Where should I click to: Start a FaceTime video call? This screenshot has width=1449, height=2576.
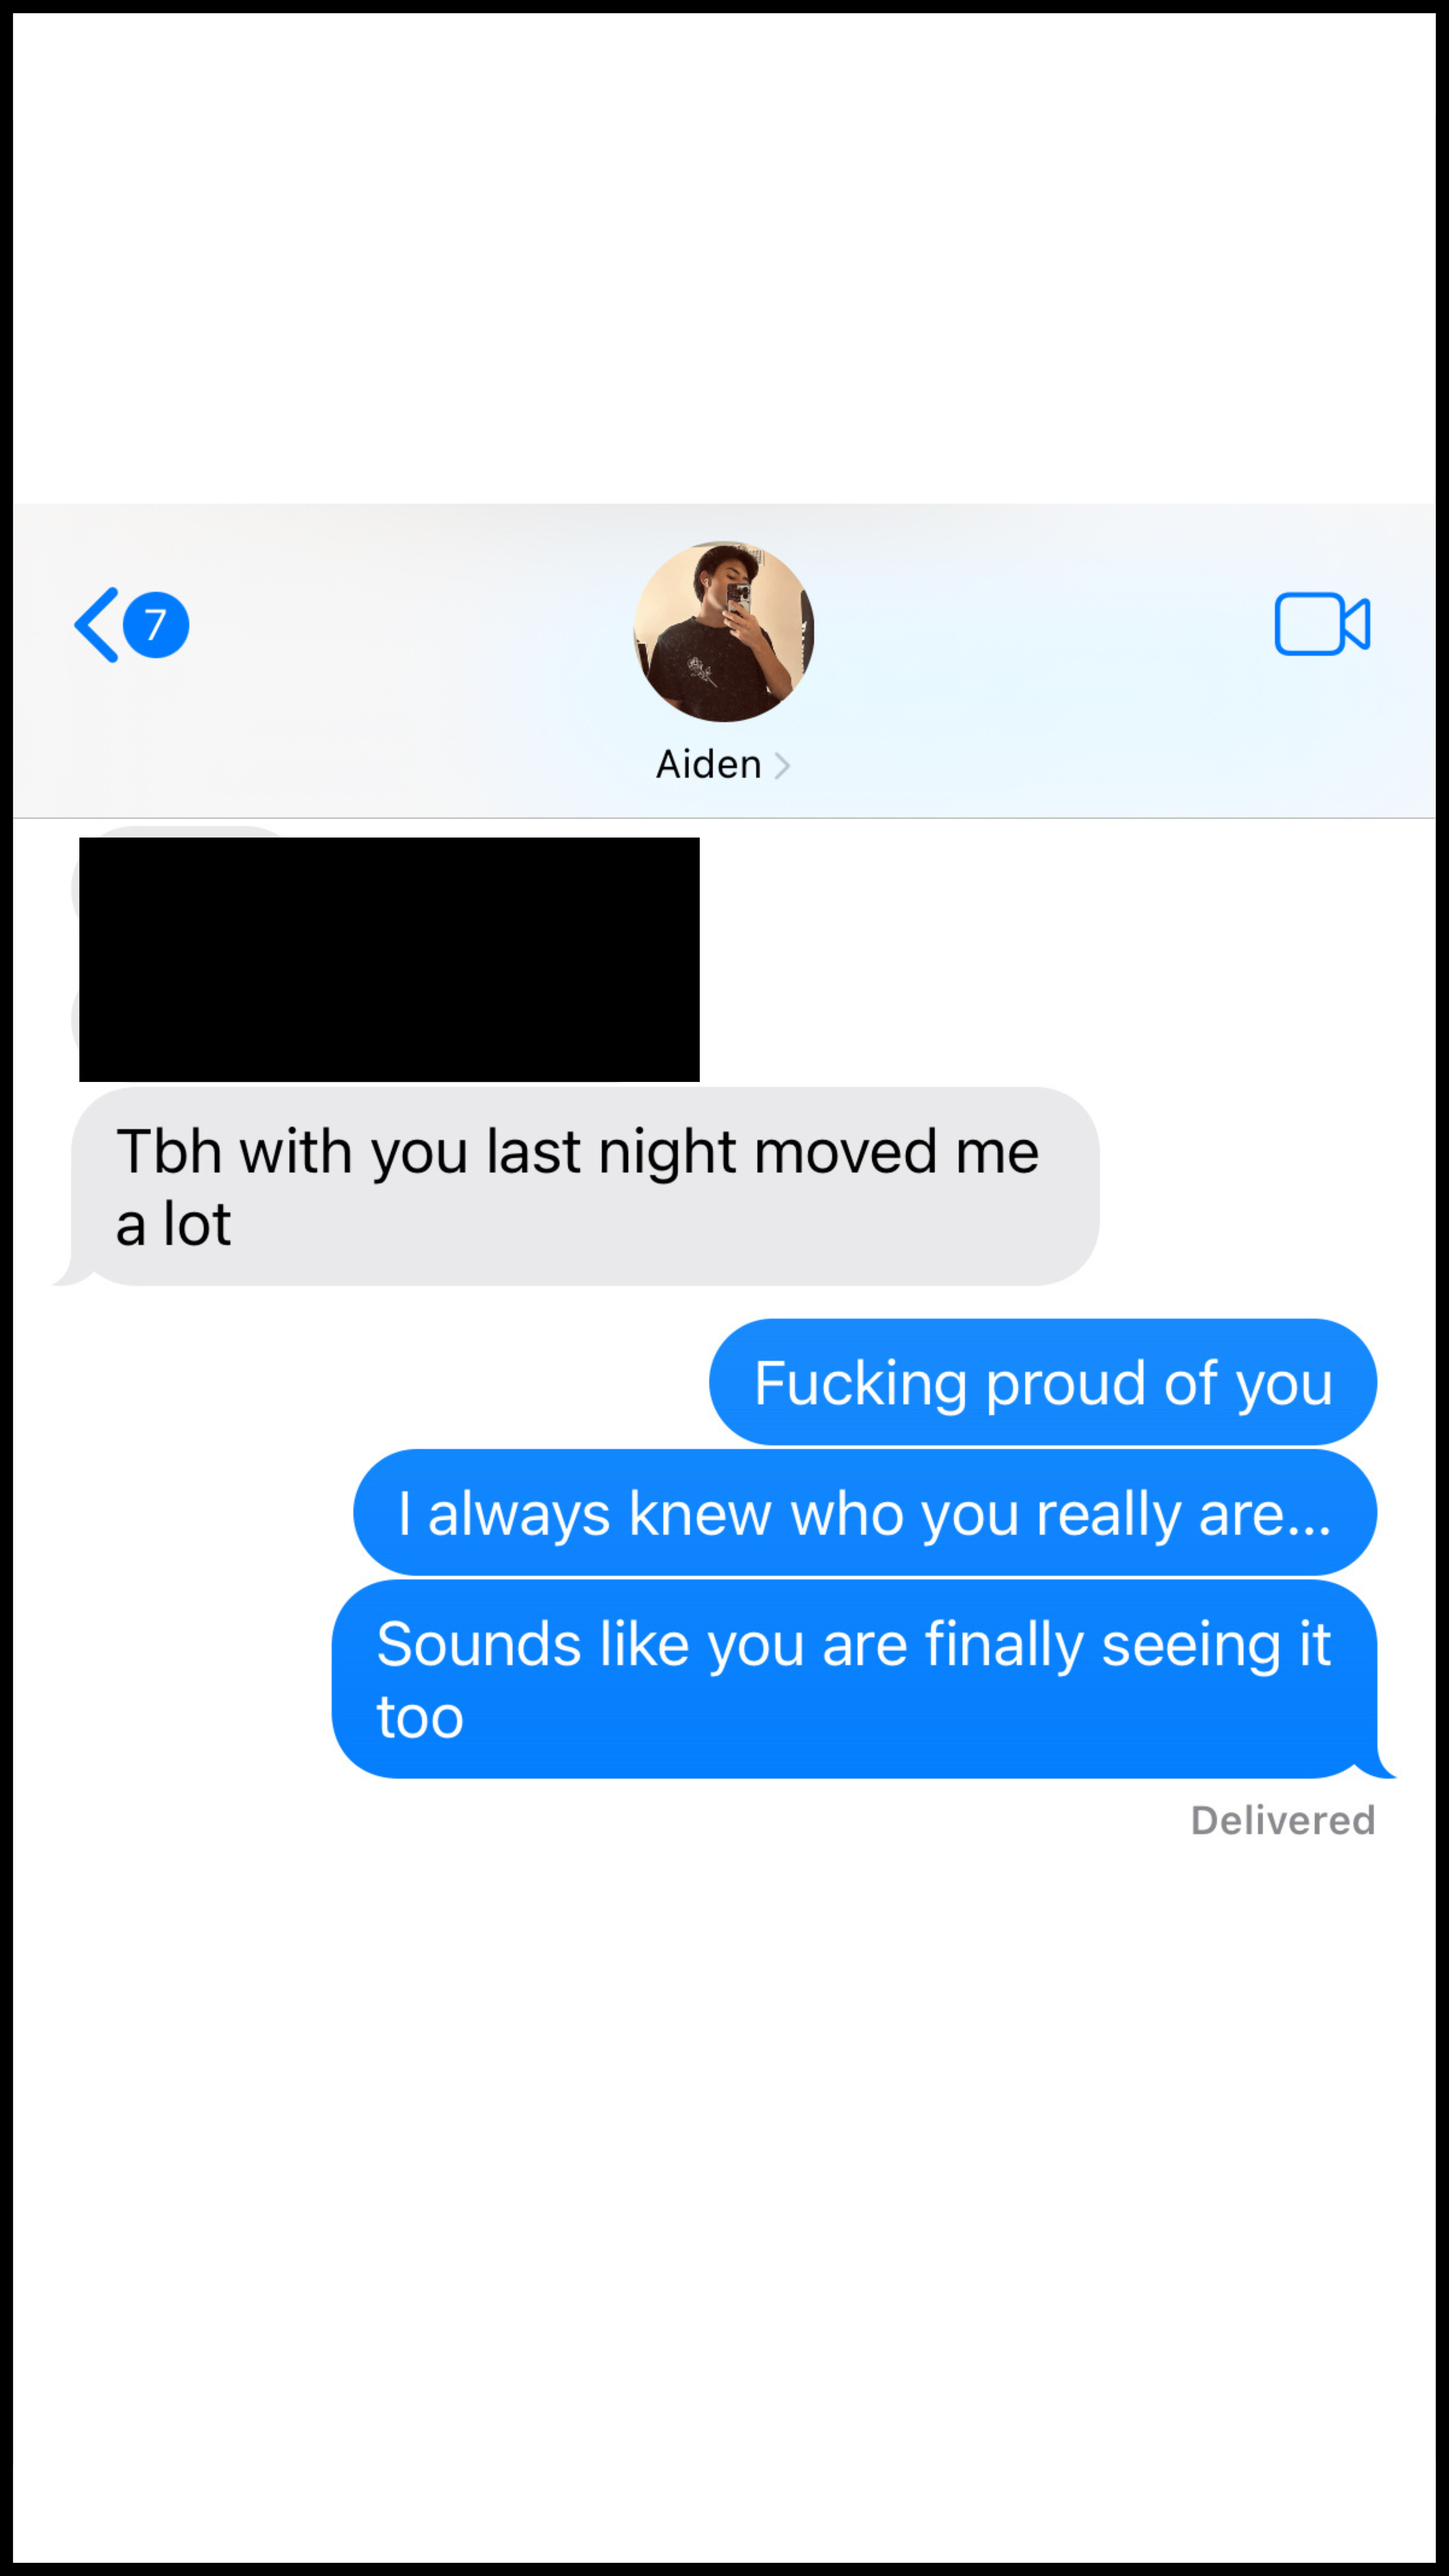click(1321, 624)
